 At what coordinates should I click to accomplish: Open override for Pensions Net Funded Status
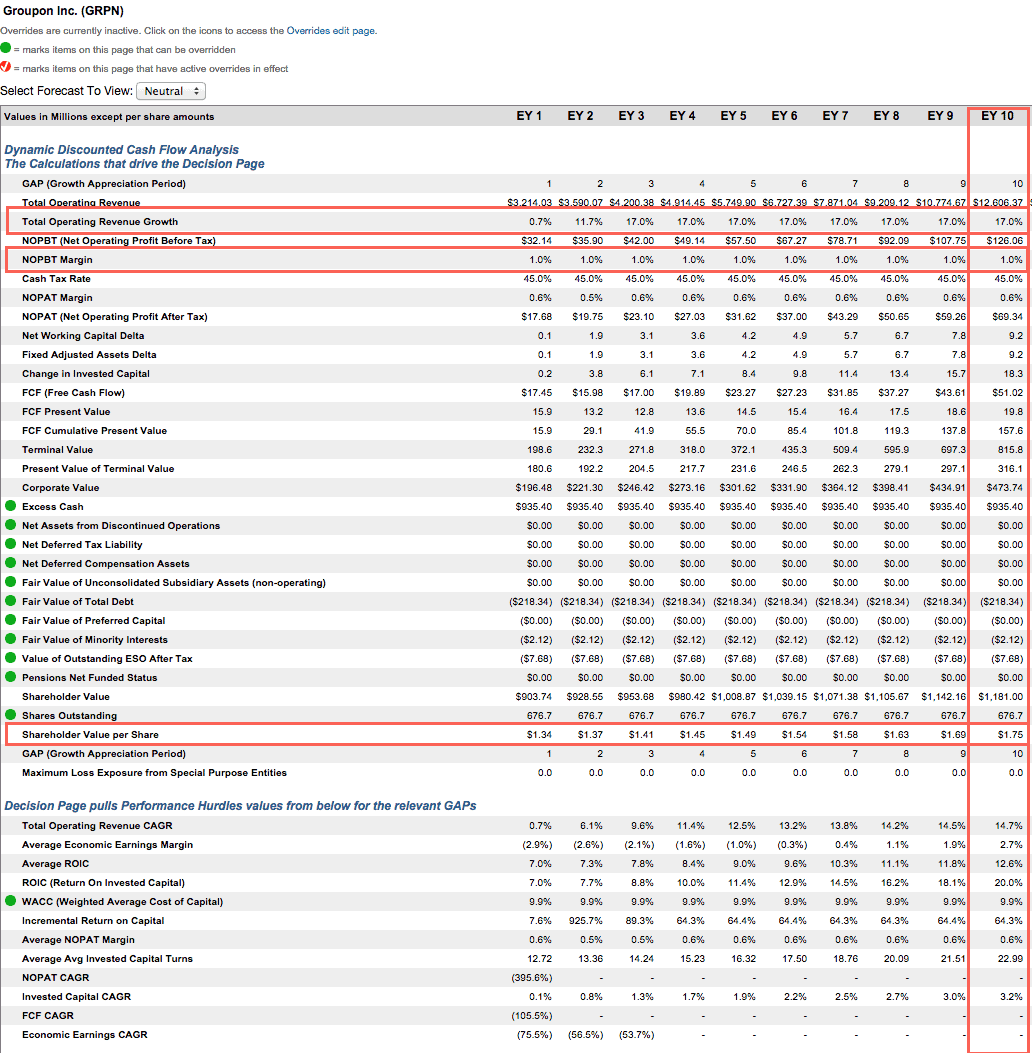point(11,677)
